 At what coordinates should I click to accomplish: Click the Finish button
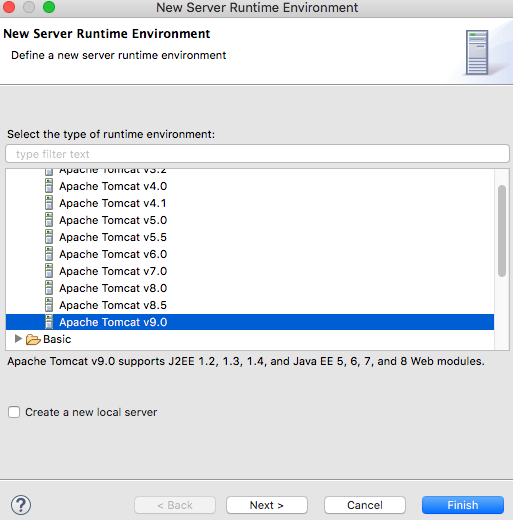click(463, 505)
